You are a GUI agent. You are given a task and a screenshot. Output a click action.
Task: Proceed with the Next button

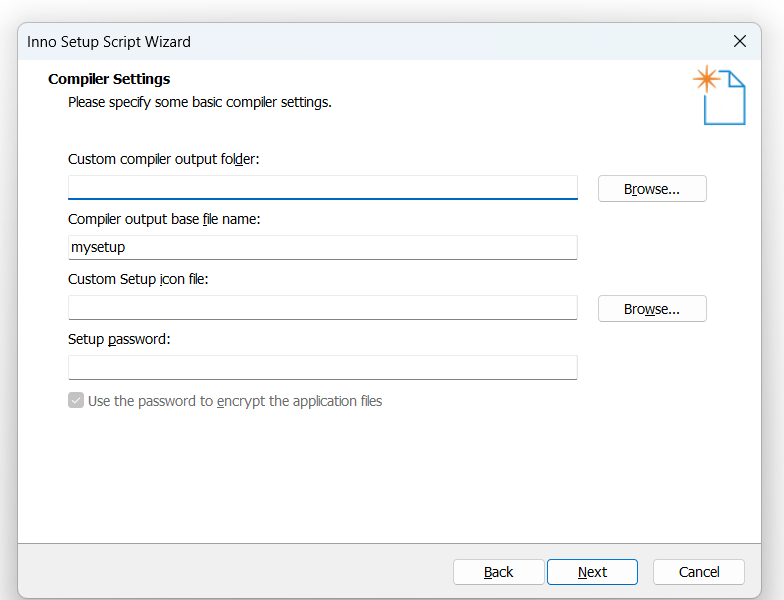[592, 572]
